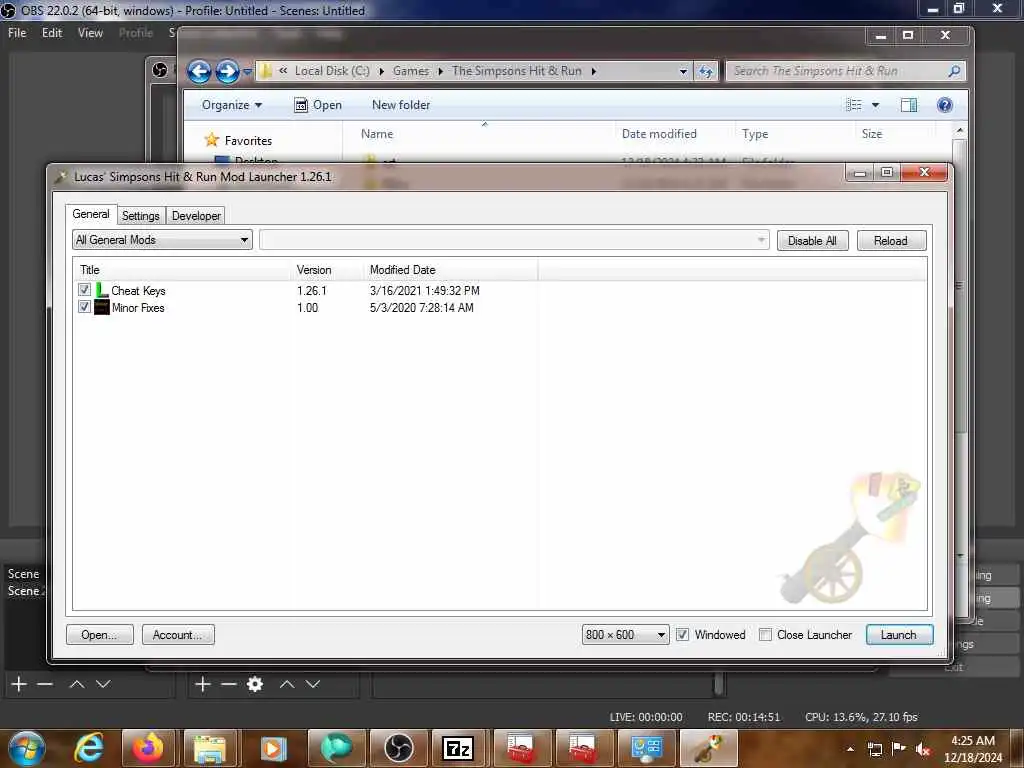The height and width of the screenshot is (768, 1024).
Task: Go back in Explorer window
Action: tap(199, 71)
